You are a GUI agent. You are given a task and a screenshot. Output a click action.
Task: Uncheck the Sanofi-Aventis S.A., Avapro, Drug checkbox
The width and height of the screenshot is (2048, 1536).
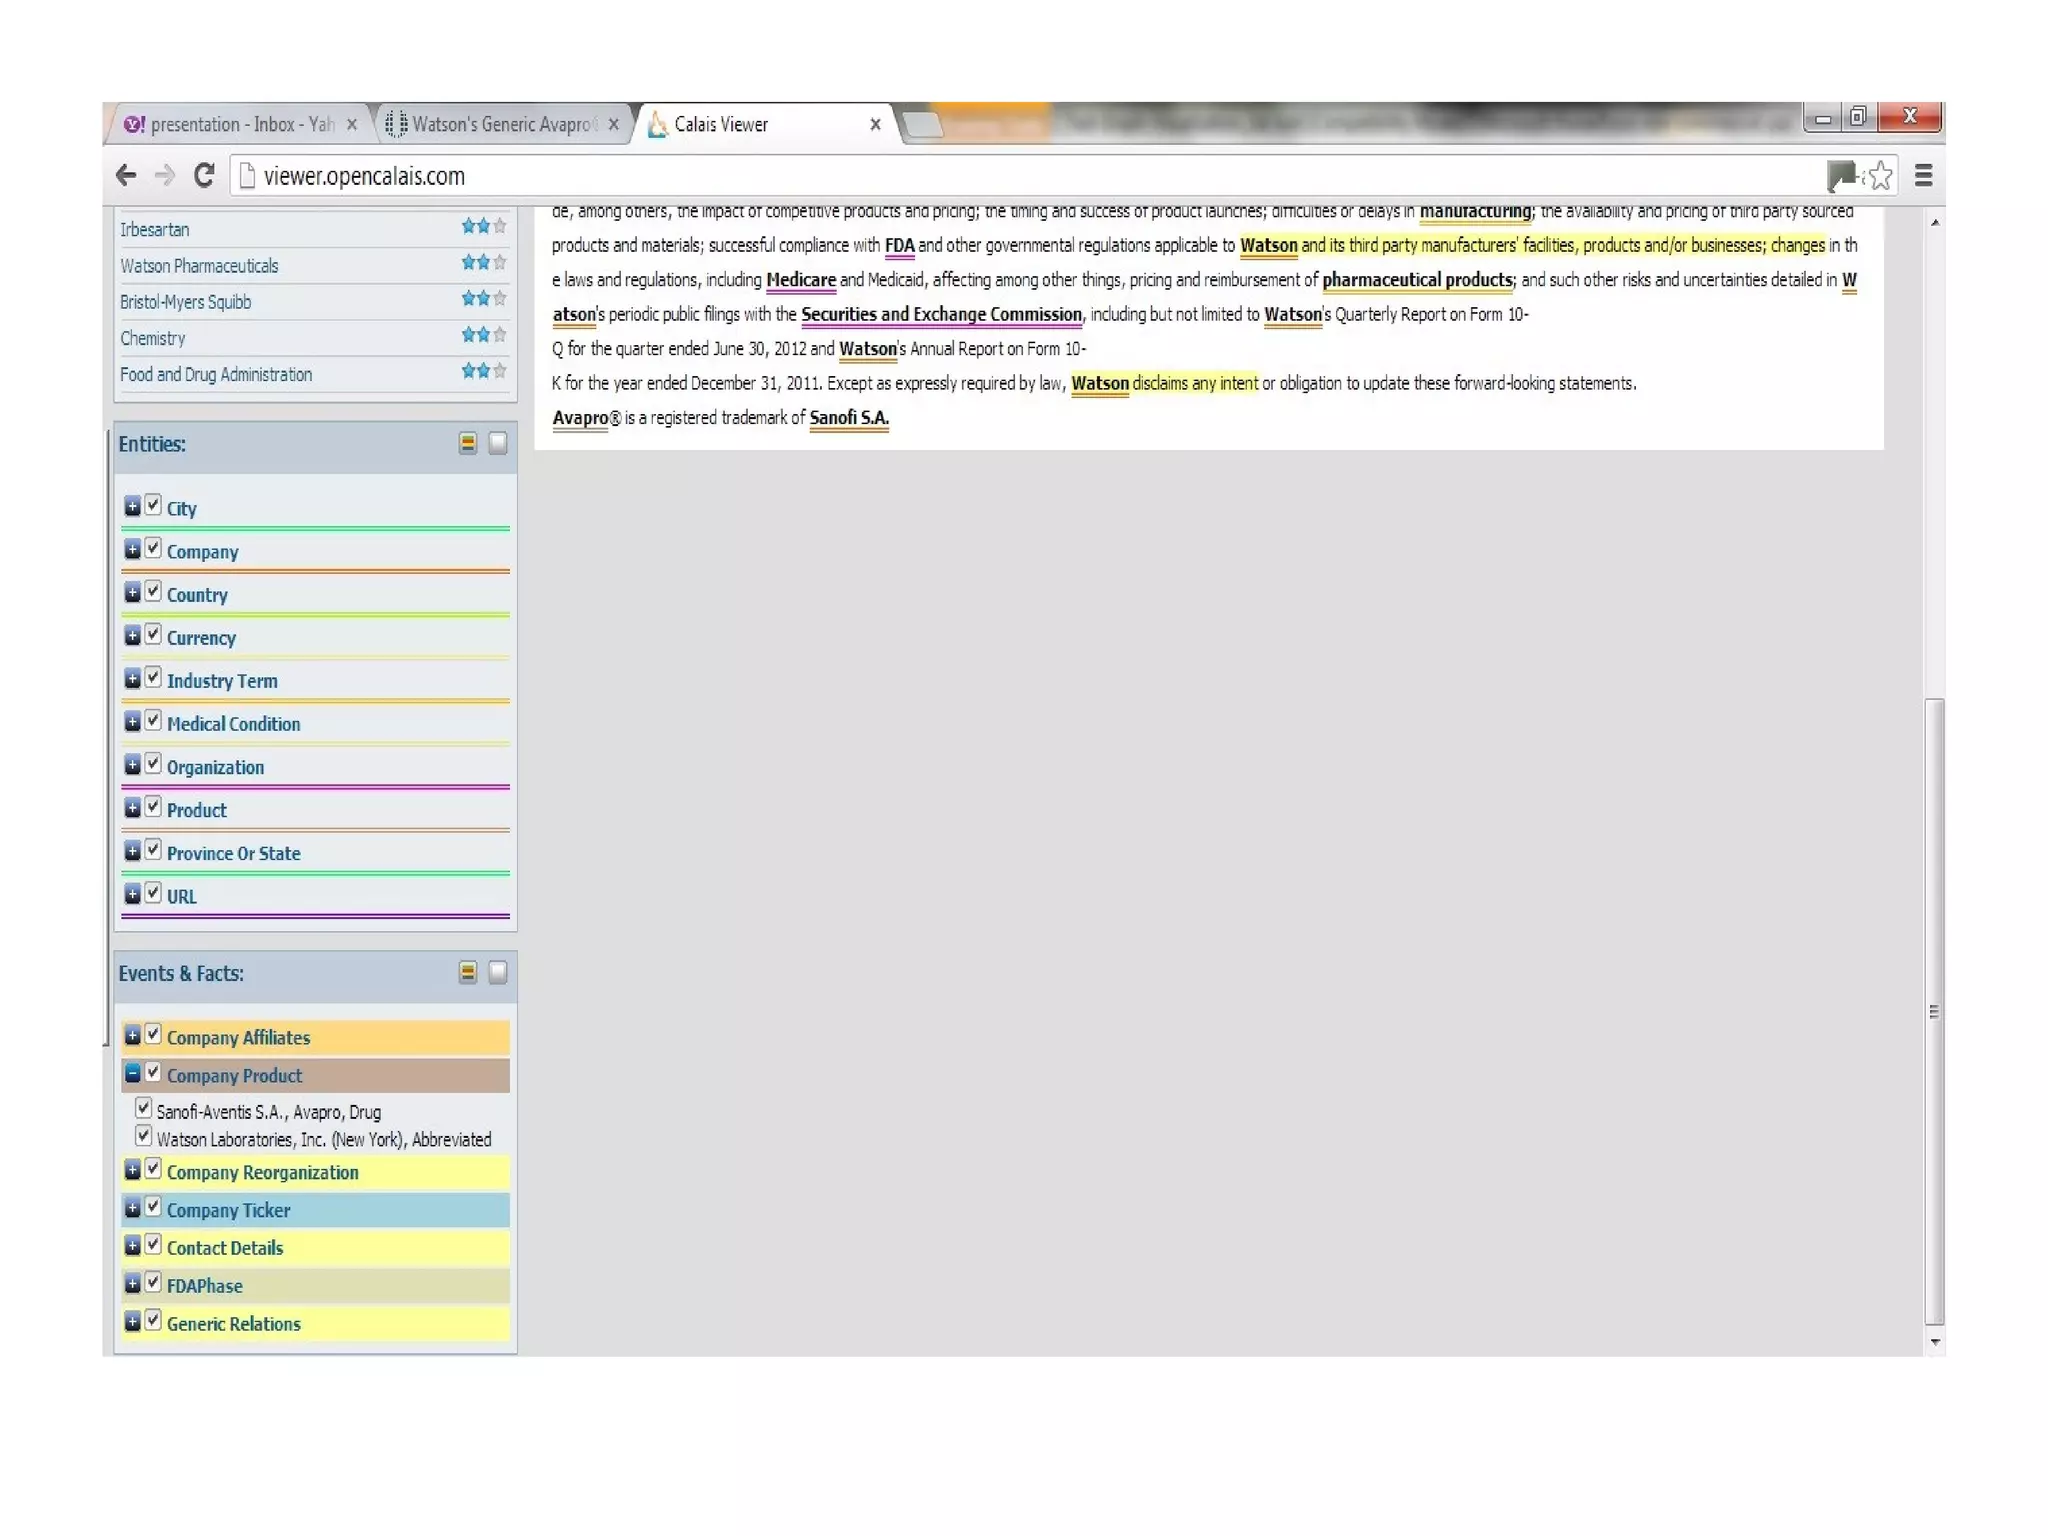click(x=144, y=1108)
